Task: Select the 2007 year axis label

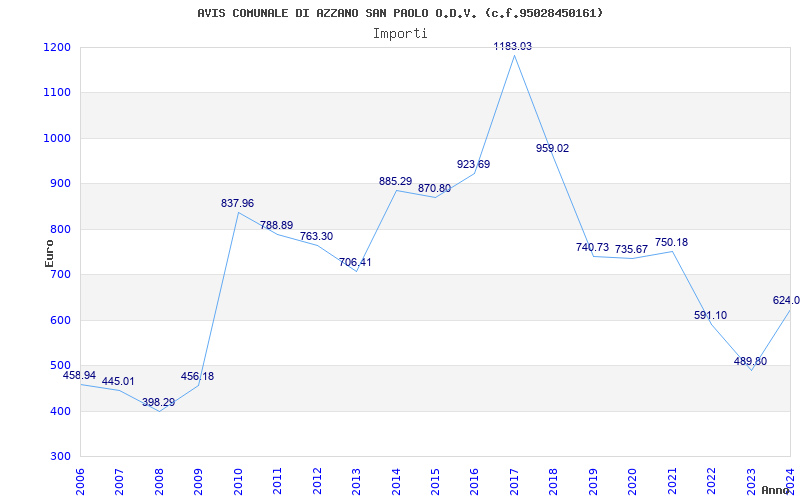Action: (119, 482)
